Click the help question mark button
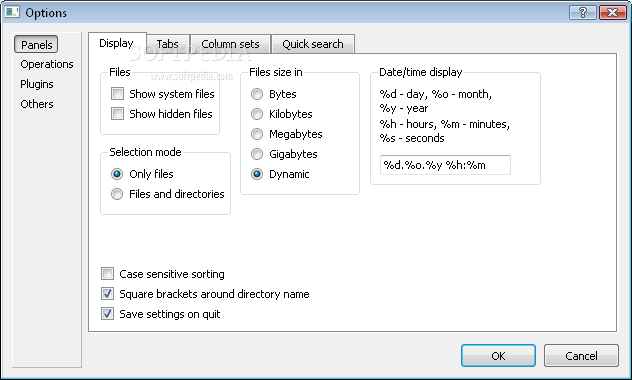632x380 pixels. (x=583, y=12)
